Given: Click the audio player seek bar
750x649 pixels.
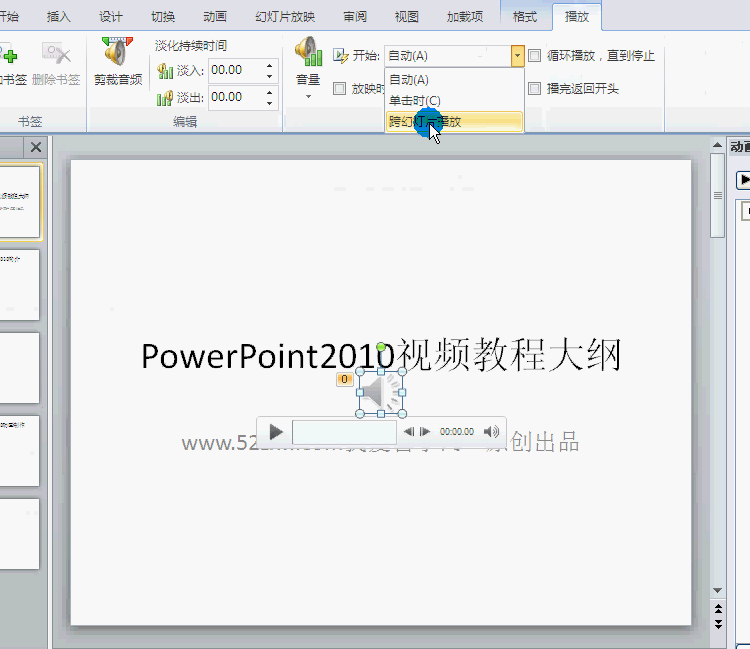Looking at the screenshot, I should [344, 432].
